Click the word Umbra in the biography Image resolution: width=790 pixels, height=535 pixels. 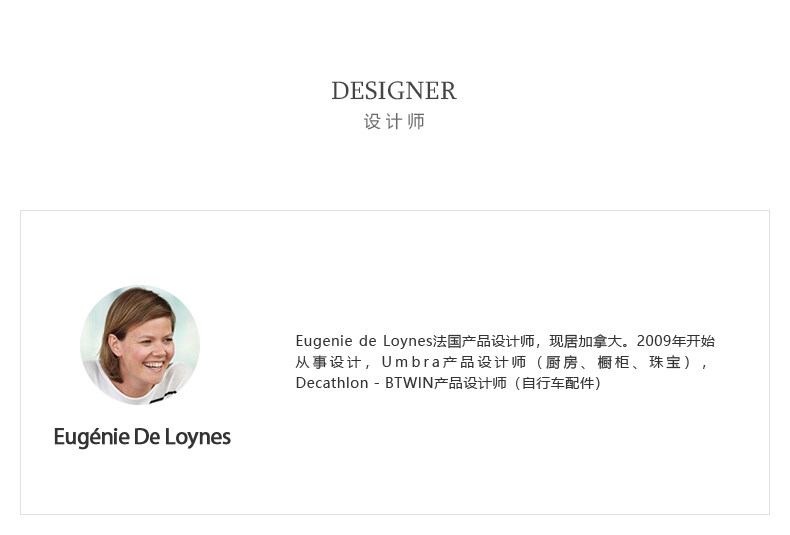(x=411, y=362)
